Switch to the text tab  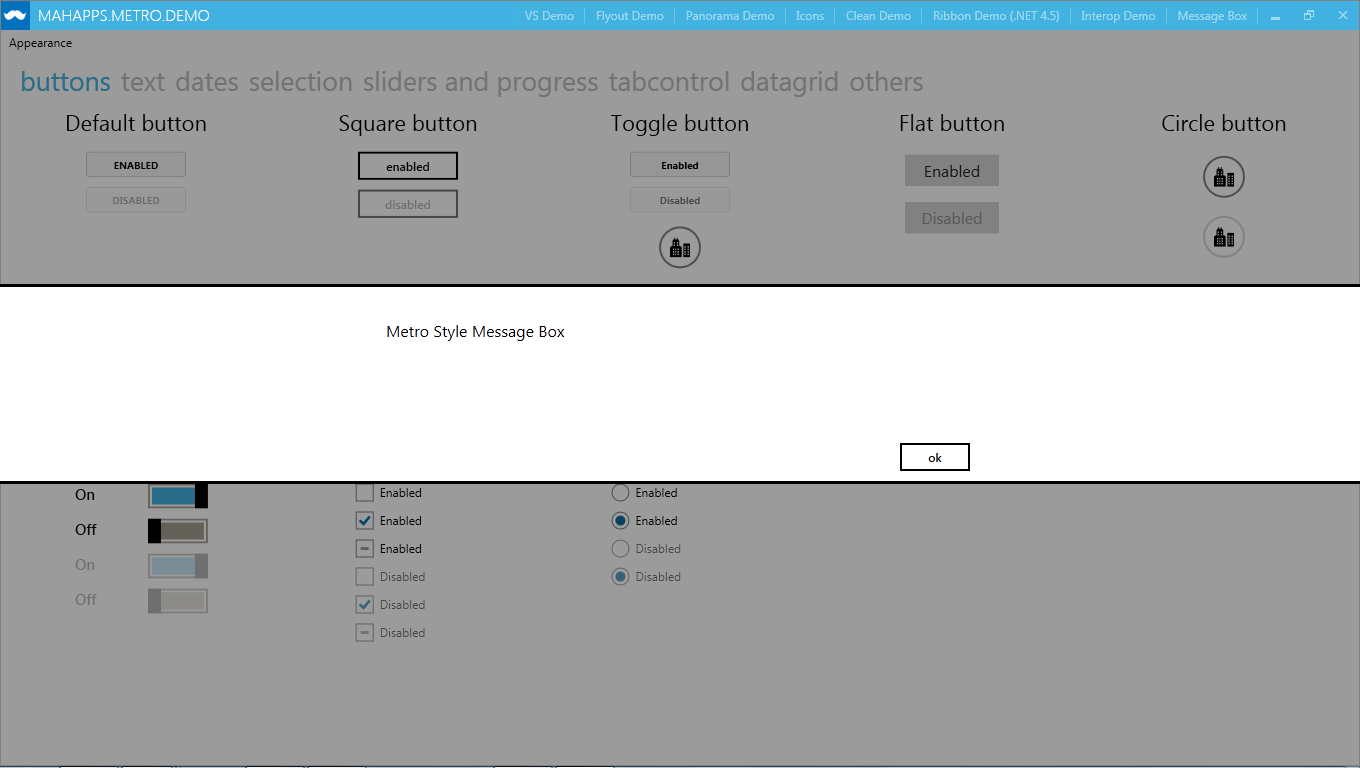click(x=143, y=82)
